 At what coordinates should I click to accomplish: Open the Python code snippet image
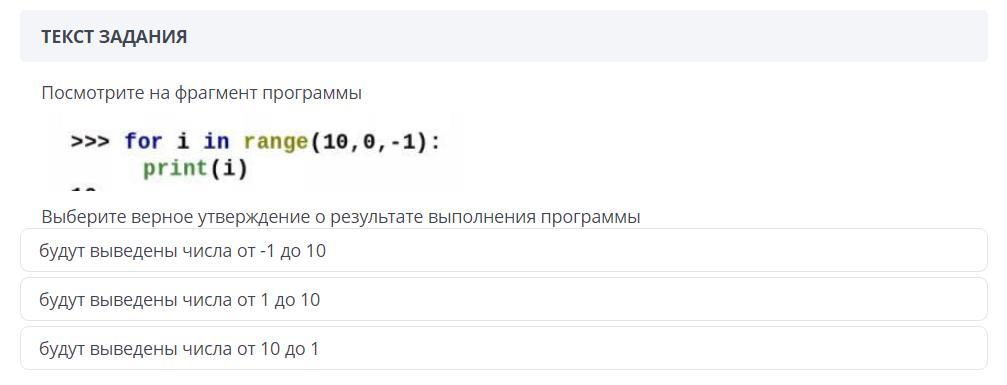coord(255,152)
